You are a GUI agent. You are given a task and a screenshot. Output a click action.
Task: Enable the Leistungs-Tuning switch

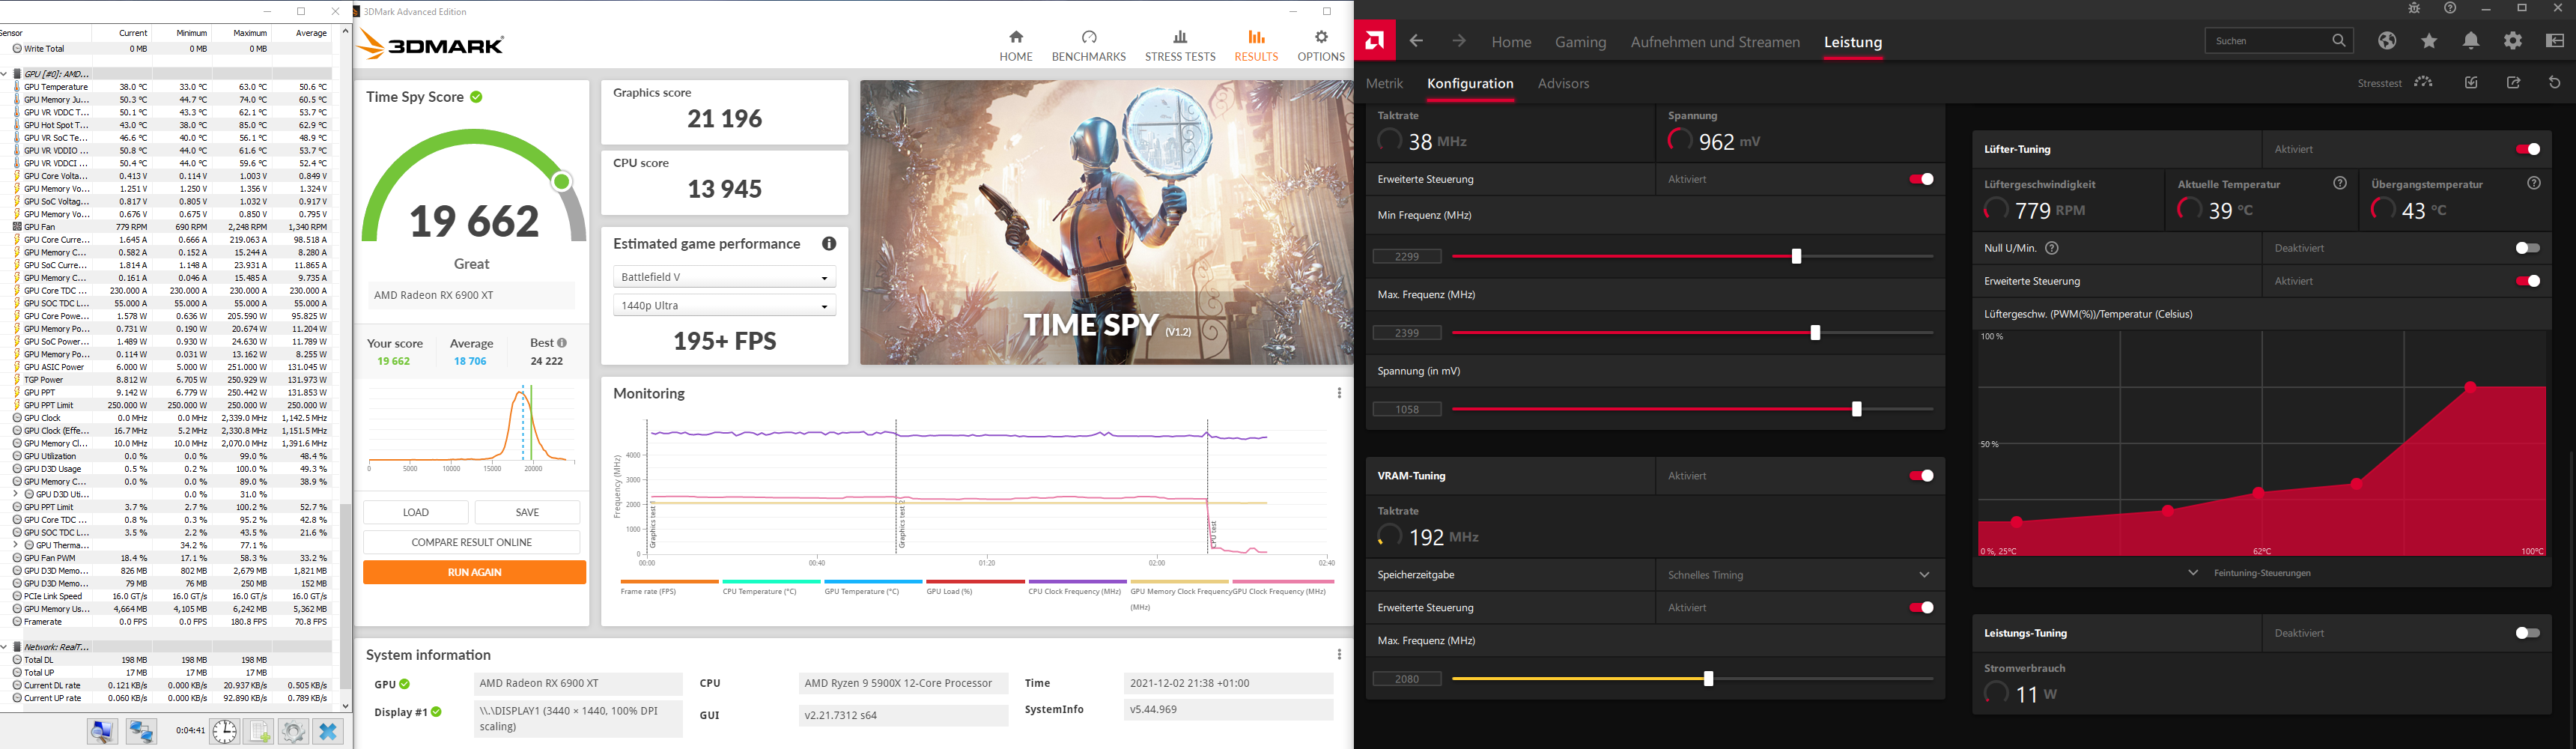[x=2527, y=633]
